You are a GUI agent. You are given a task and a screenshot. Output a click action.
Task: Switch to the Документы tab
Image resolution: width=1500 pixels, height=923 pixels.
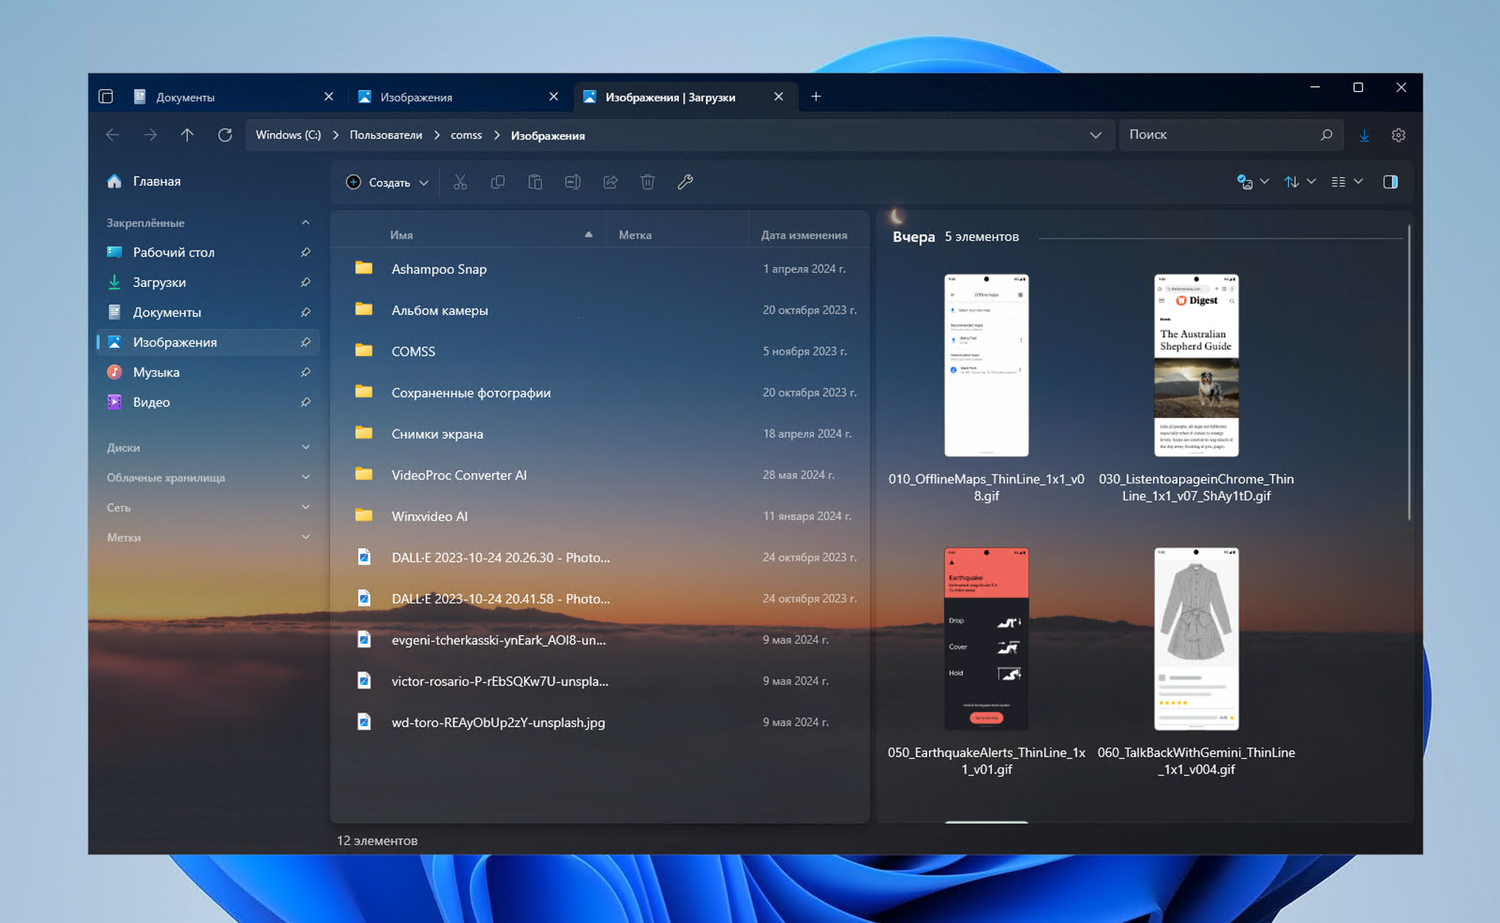pyautogui.click(x=234, y=97)
